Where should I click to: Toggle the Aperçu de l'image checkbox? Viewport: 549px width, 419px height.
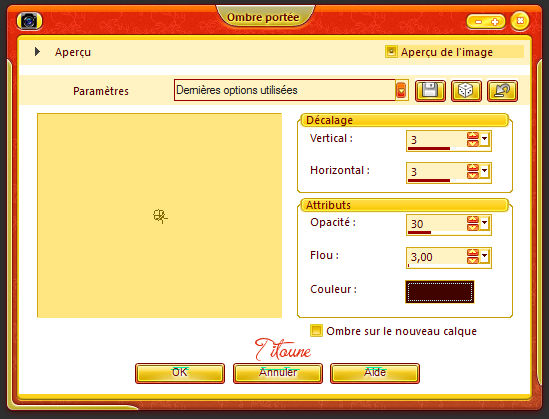tap(391, 52)
